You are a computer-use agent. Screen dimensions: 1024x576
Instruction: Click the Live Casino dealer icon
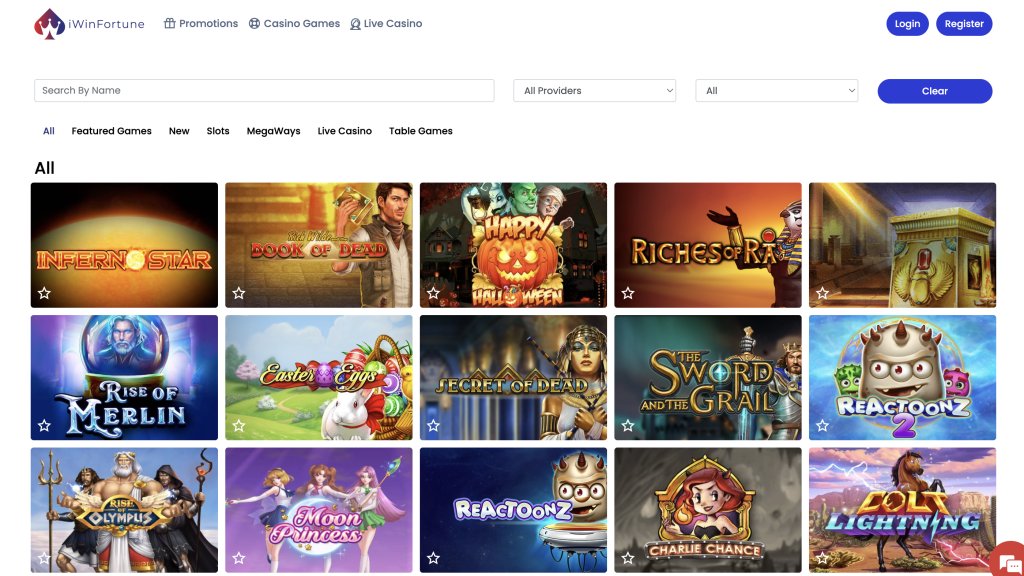pos(354,23)
